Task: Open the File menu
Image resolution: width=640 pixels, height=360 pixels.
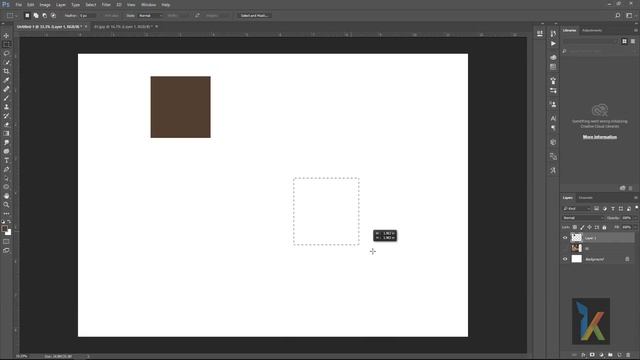Action: tap(19, 5)
